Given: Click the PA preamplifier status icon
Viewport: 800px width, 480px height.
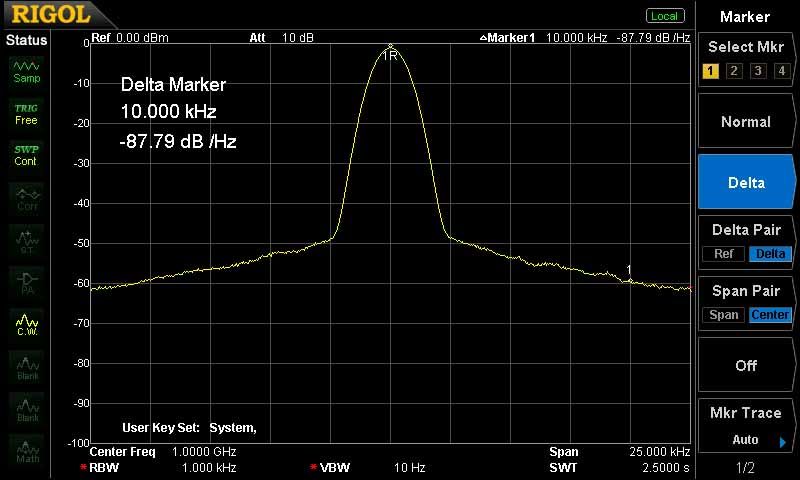Looking at the screenshot, I should (26, 281).
